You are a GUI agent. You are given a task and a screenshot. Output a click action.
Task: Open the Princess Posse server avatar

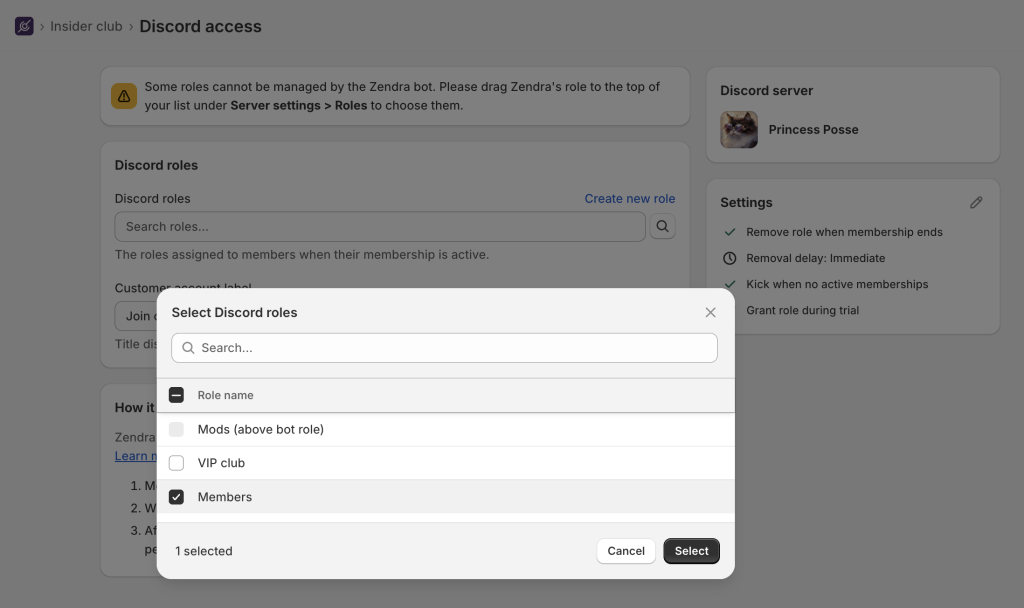point(739,129)
